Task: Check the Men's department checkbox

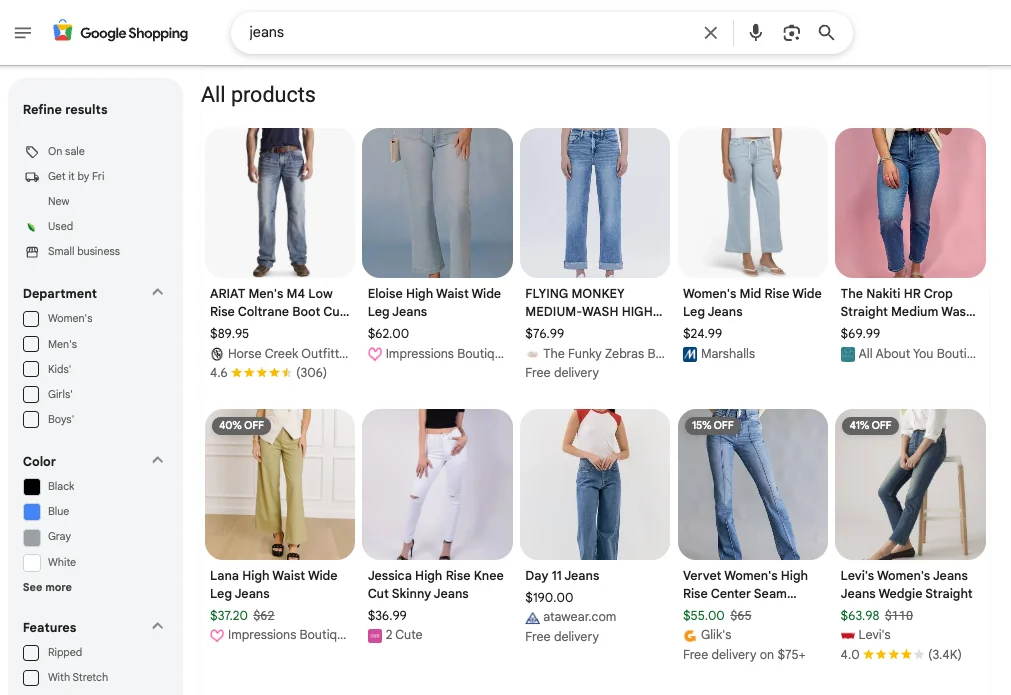Action: coord(31,344)
